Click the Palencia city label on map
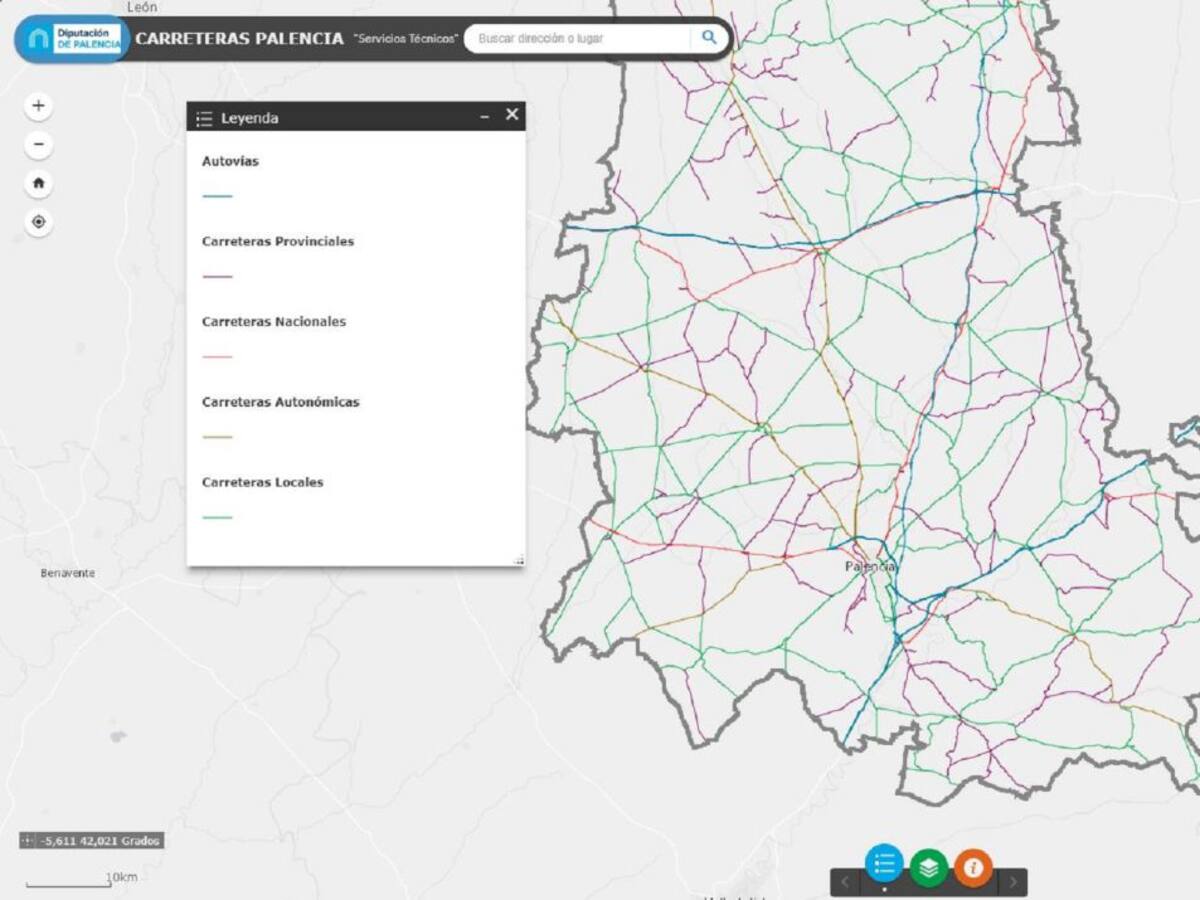The image size is (1200, 900). pyautogui.click(x=869, y=567)
